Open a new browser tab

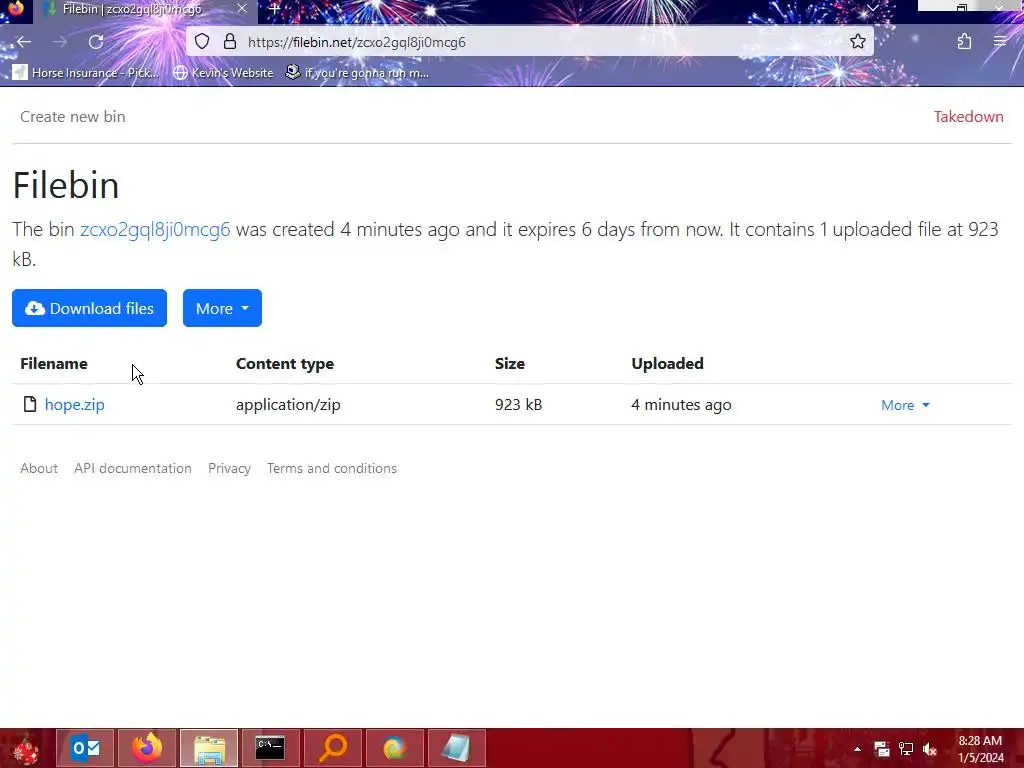pos(275,9)
